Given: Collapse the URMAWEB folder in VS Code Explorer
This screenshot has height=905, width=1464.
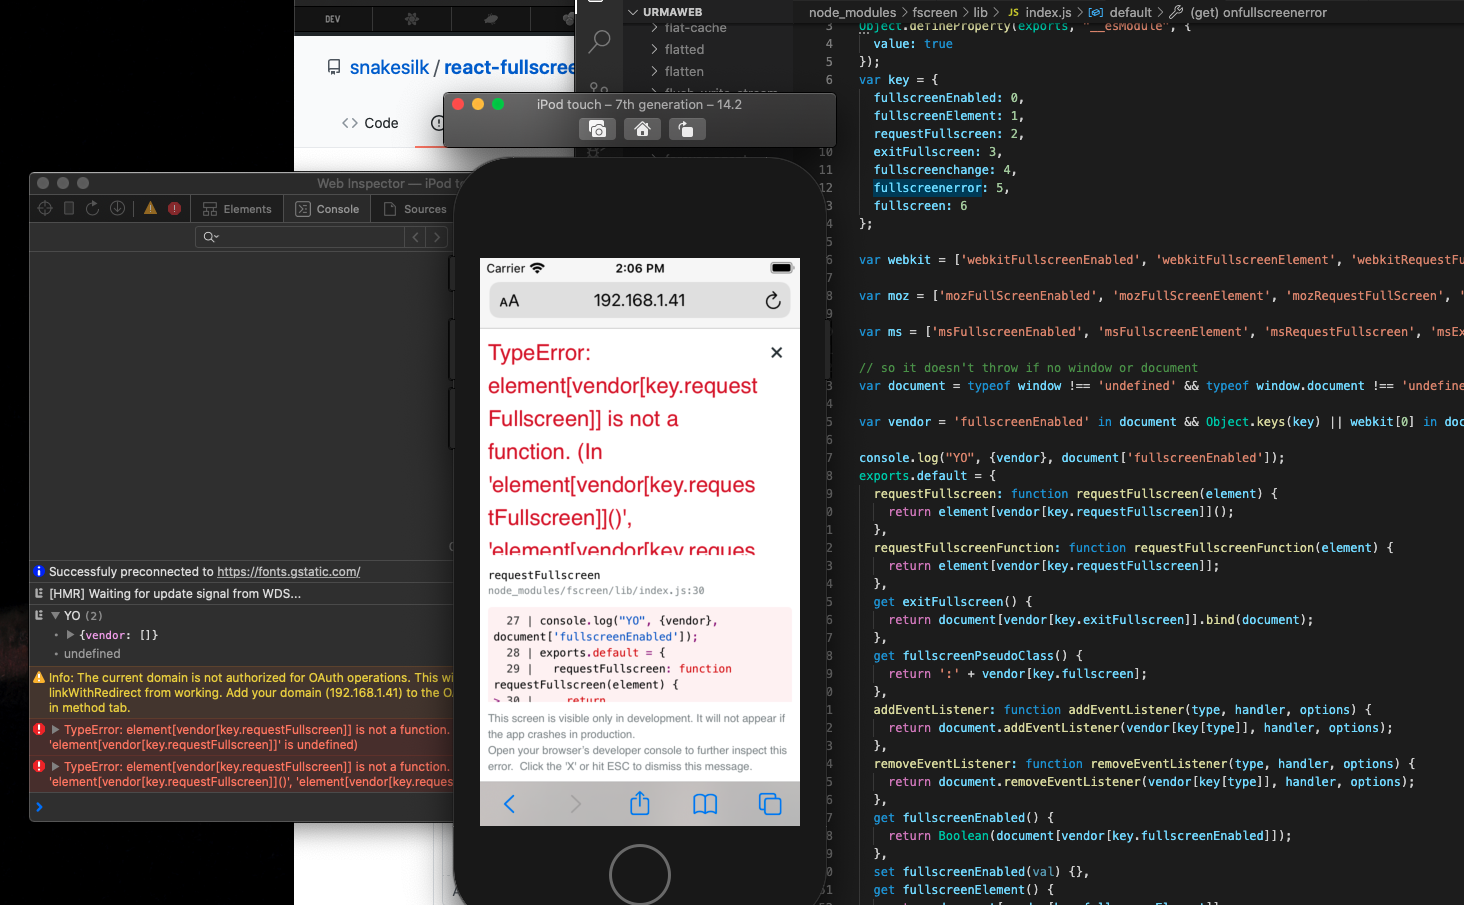Looking at the screenshot, I should [x=631, y=11].
